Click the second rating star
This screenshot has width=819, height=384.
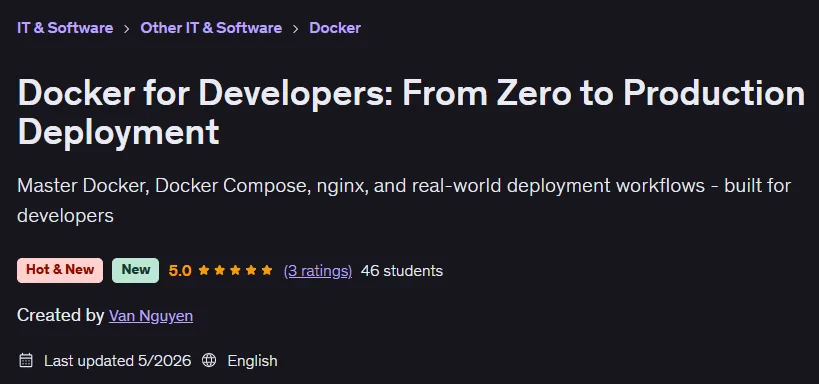click(x=219, y=270)
